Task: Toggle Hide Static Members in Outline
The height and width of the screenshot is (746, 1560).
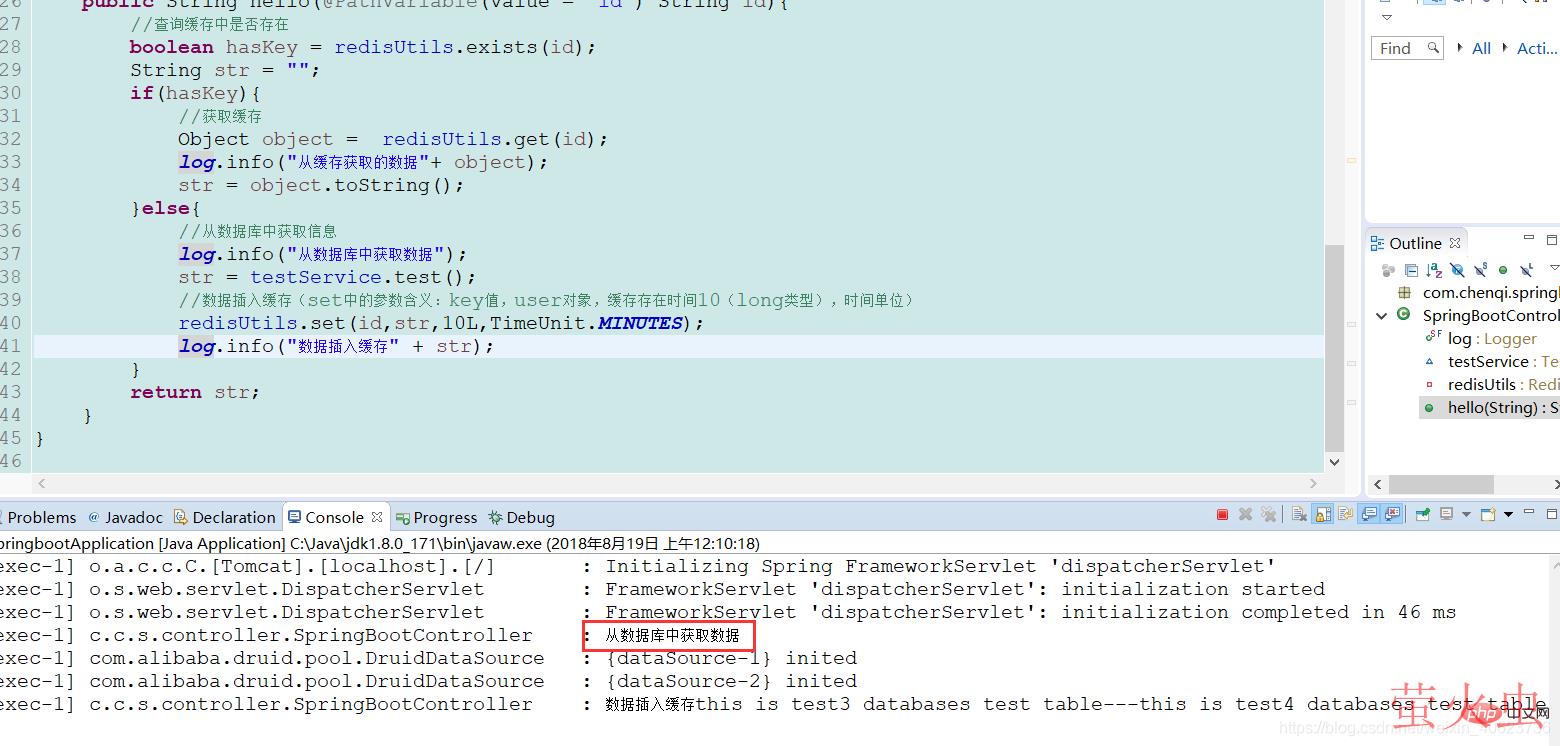Action: coord(1480,270)
